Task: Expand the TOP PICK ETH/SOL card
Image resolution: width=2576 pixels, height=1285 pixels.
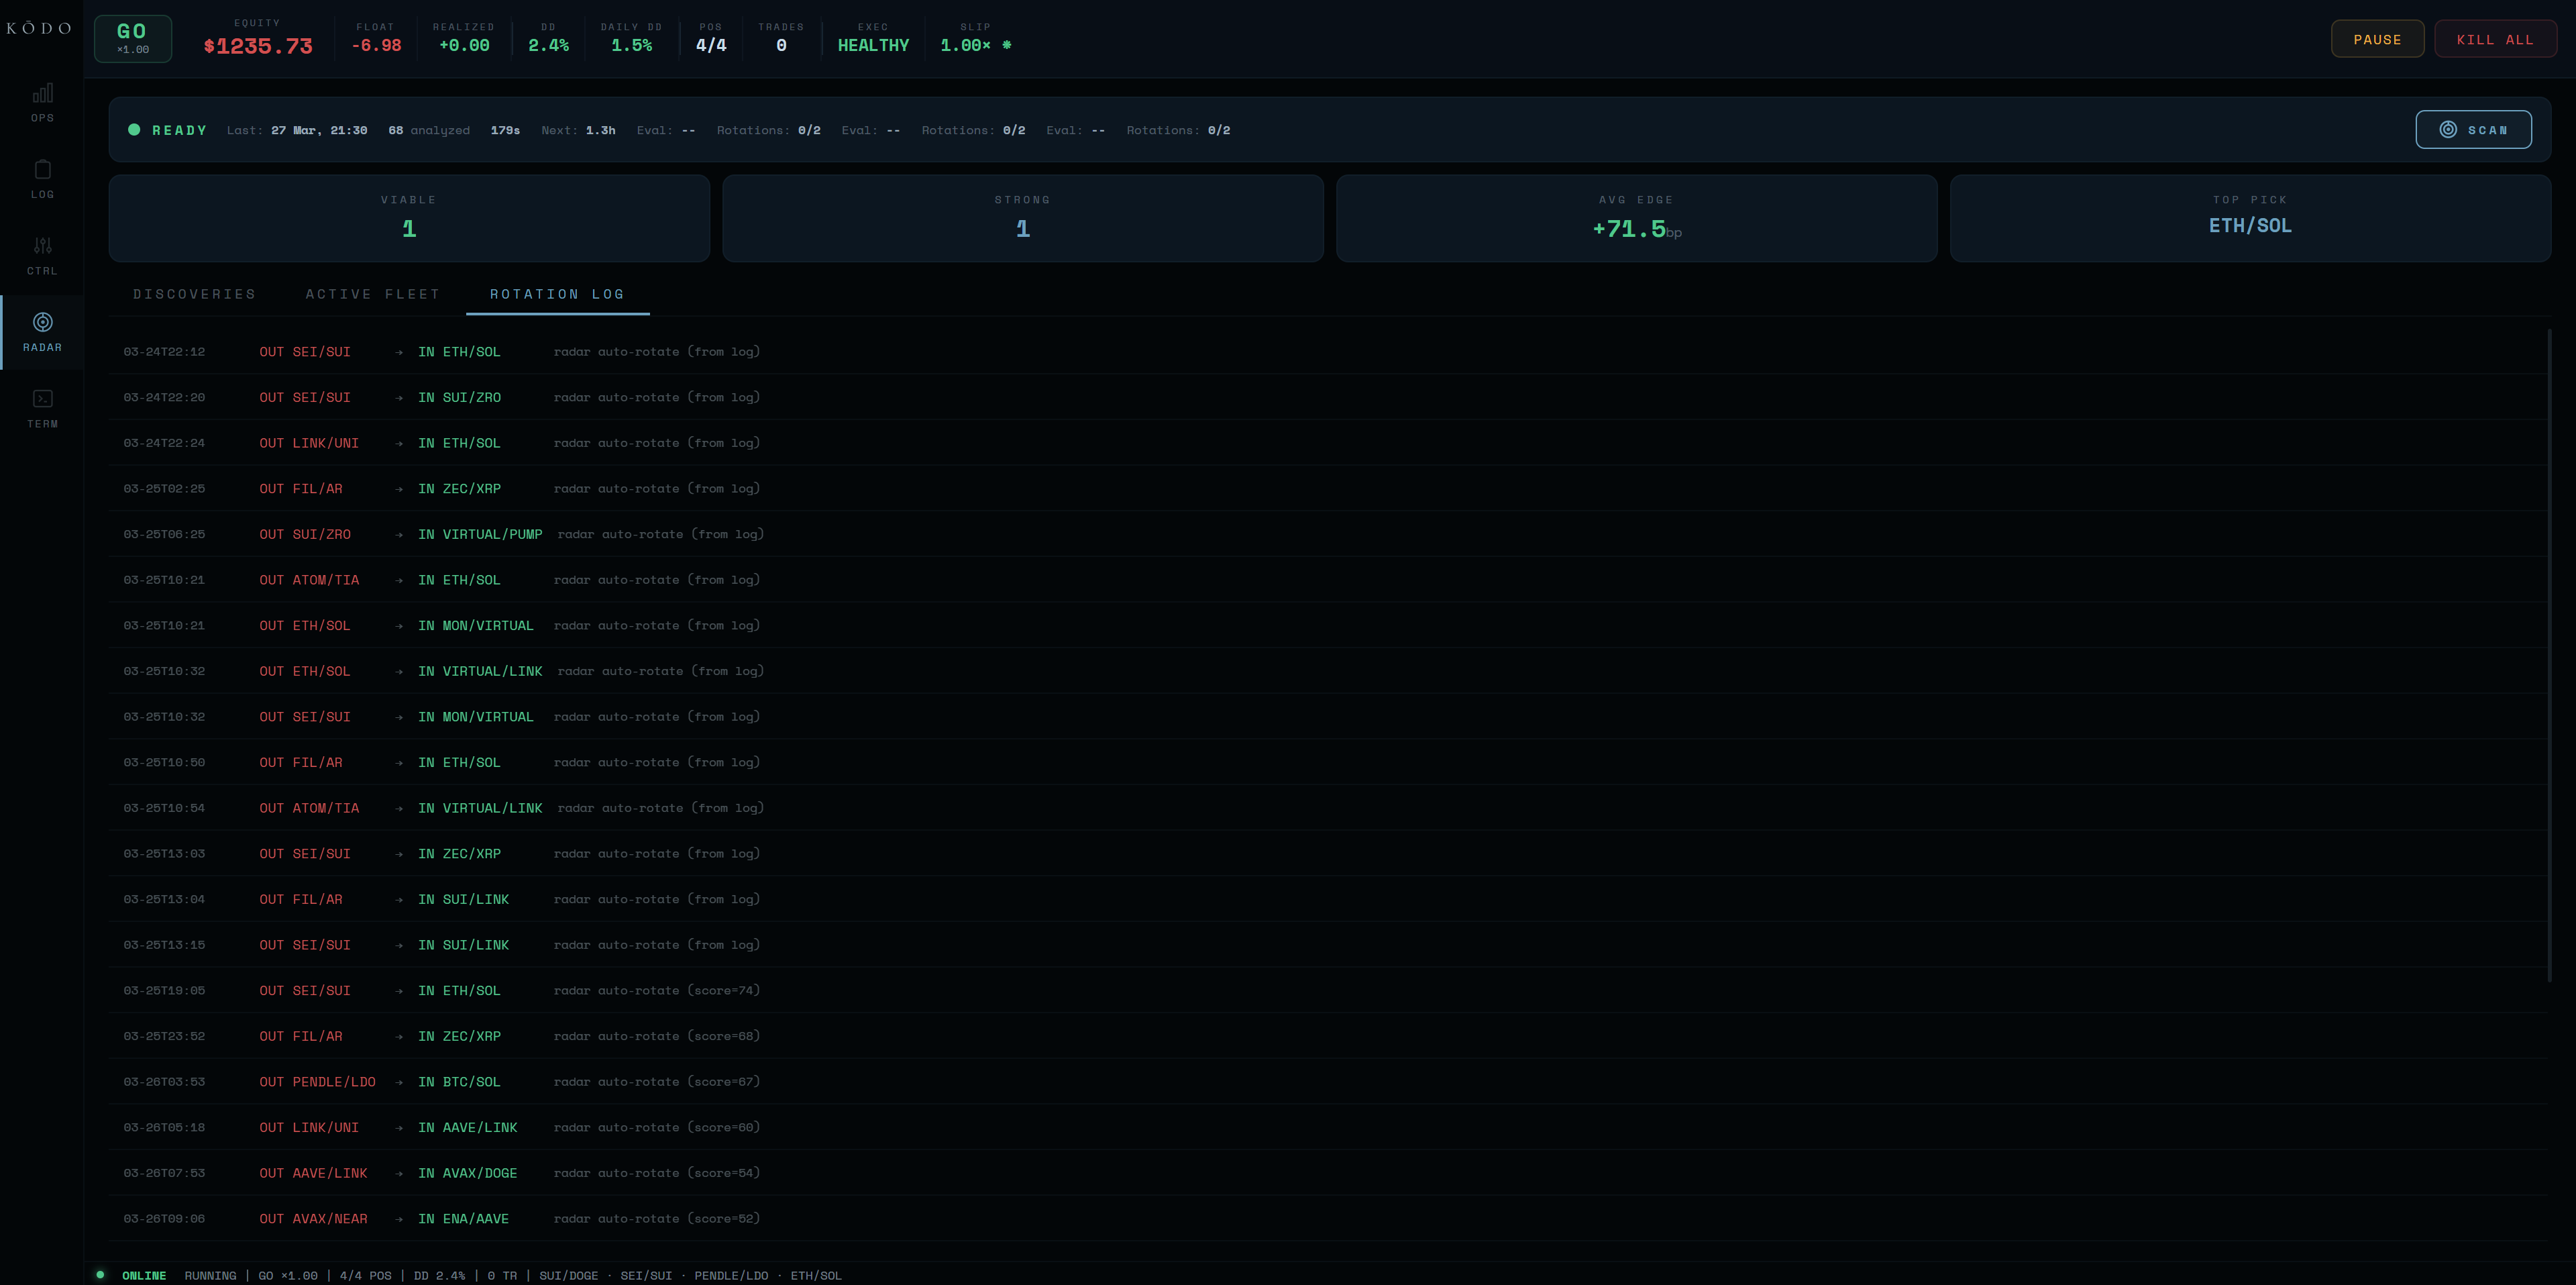Action: click(x=2249, y=218)
